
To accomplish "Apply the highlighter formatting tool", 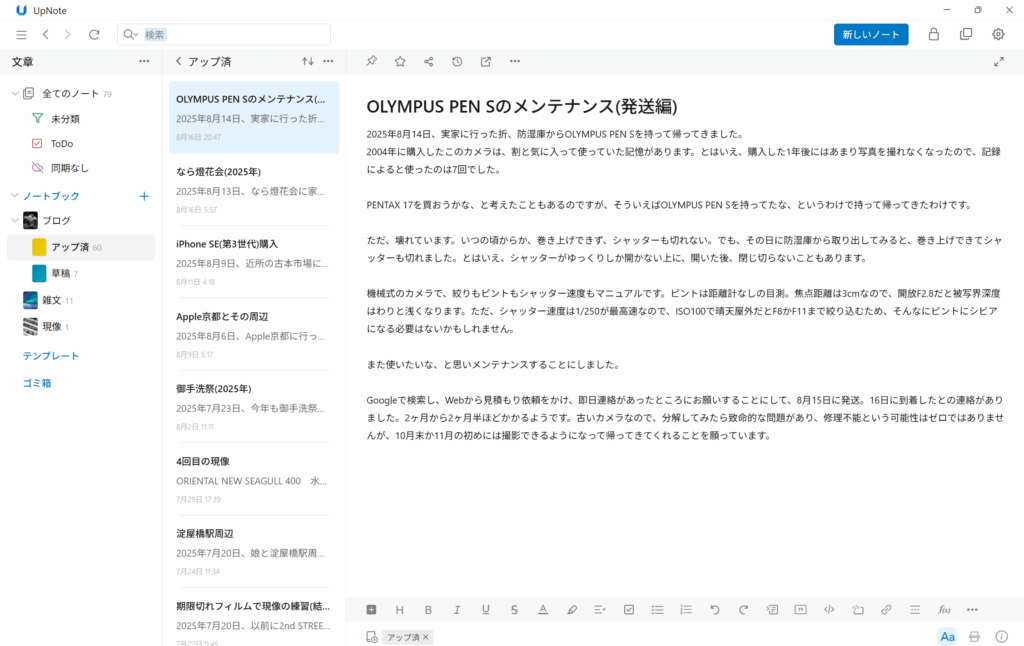I will [x=572, y=609].
